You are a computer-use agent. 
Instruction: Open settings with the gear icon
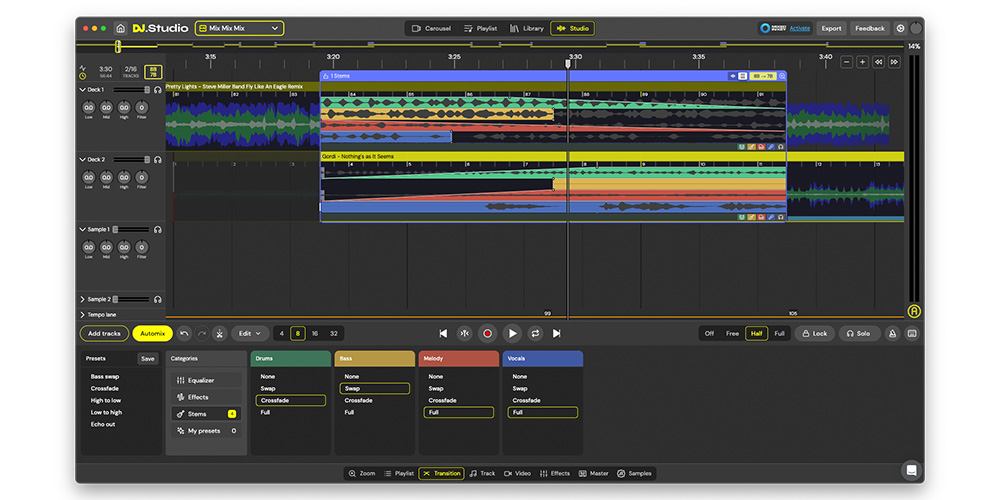[900, 28]
